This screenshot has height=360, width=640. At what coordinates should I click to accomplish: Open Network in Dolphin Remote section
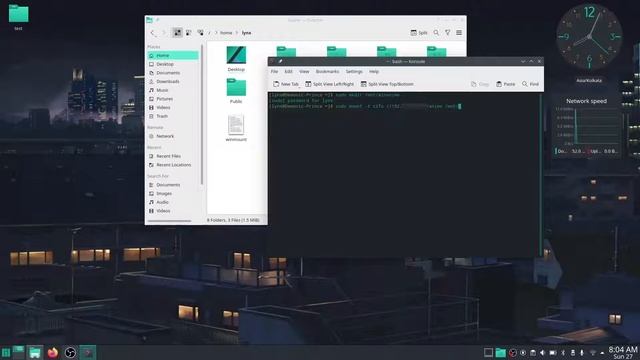click(173, 136)
